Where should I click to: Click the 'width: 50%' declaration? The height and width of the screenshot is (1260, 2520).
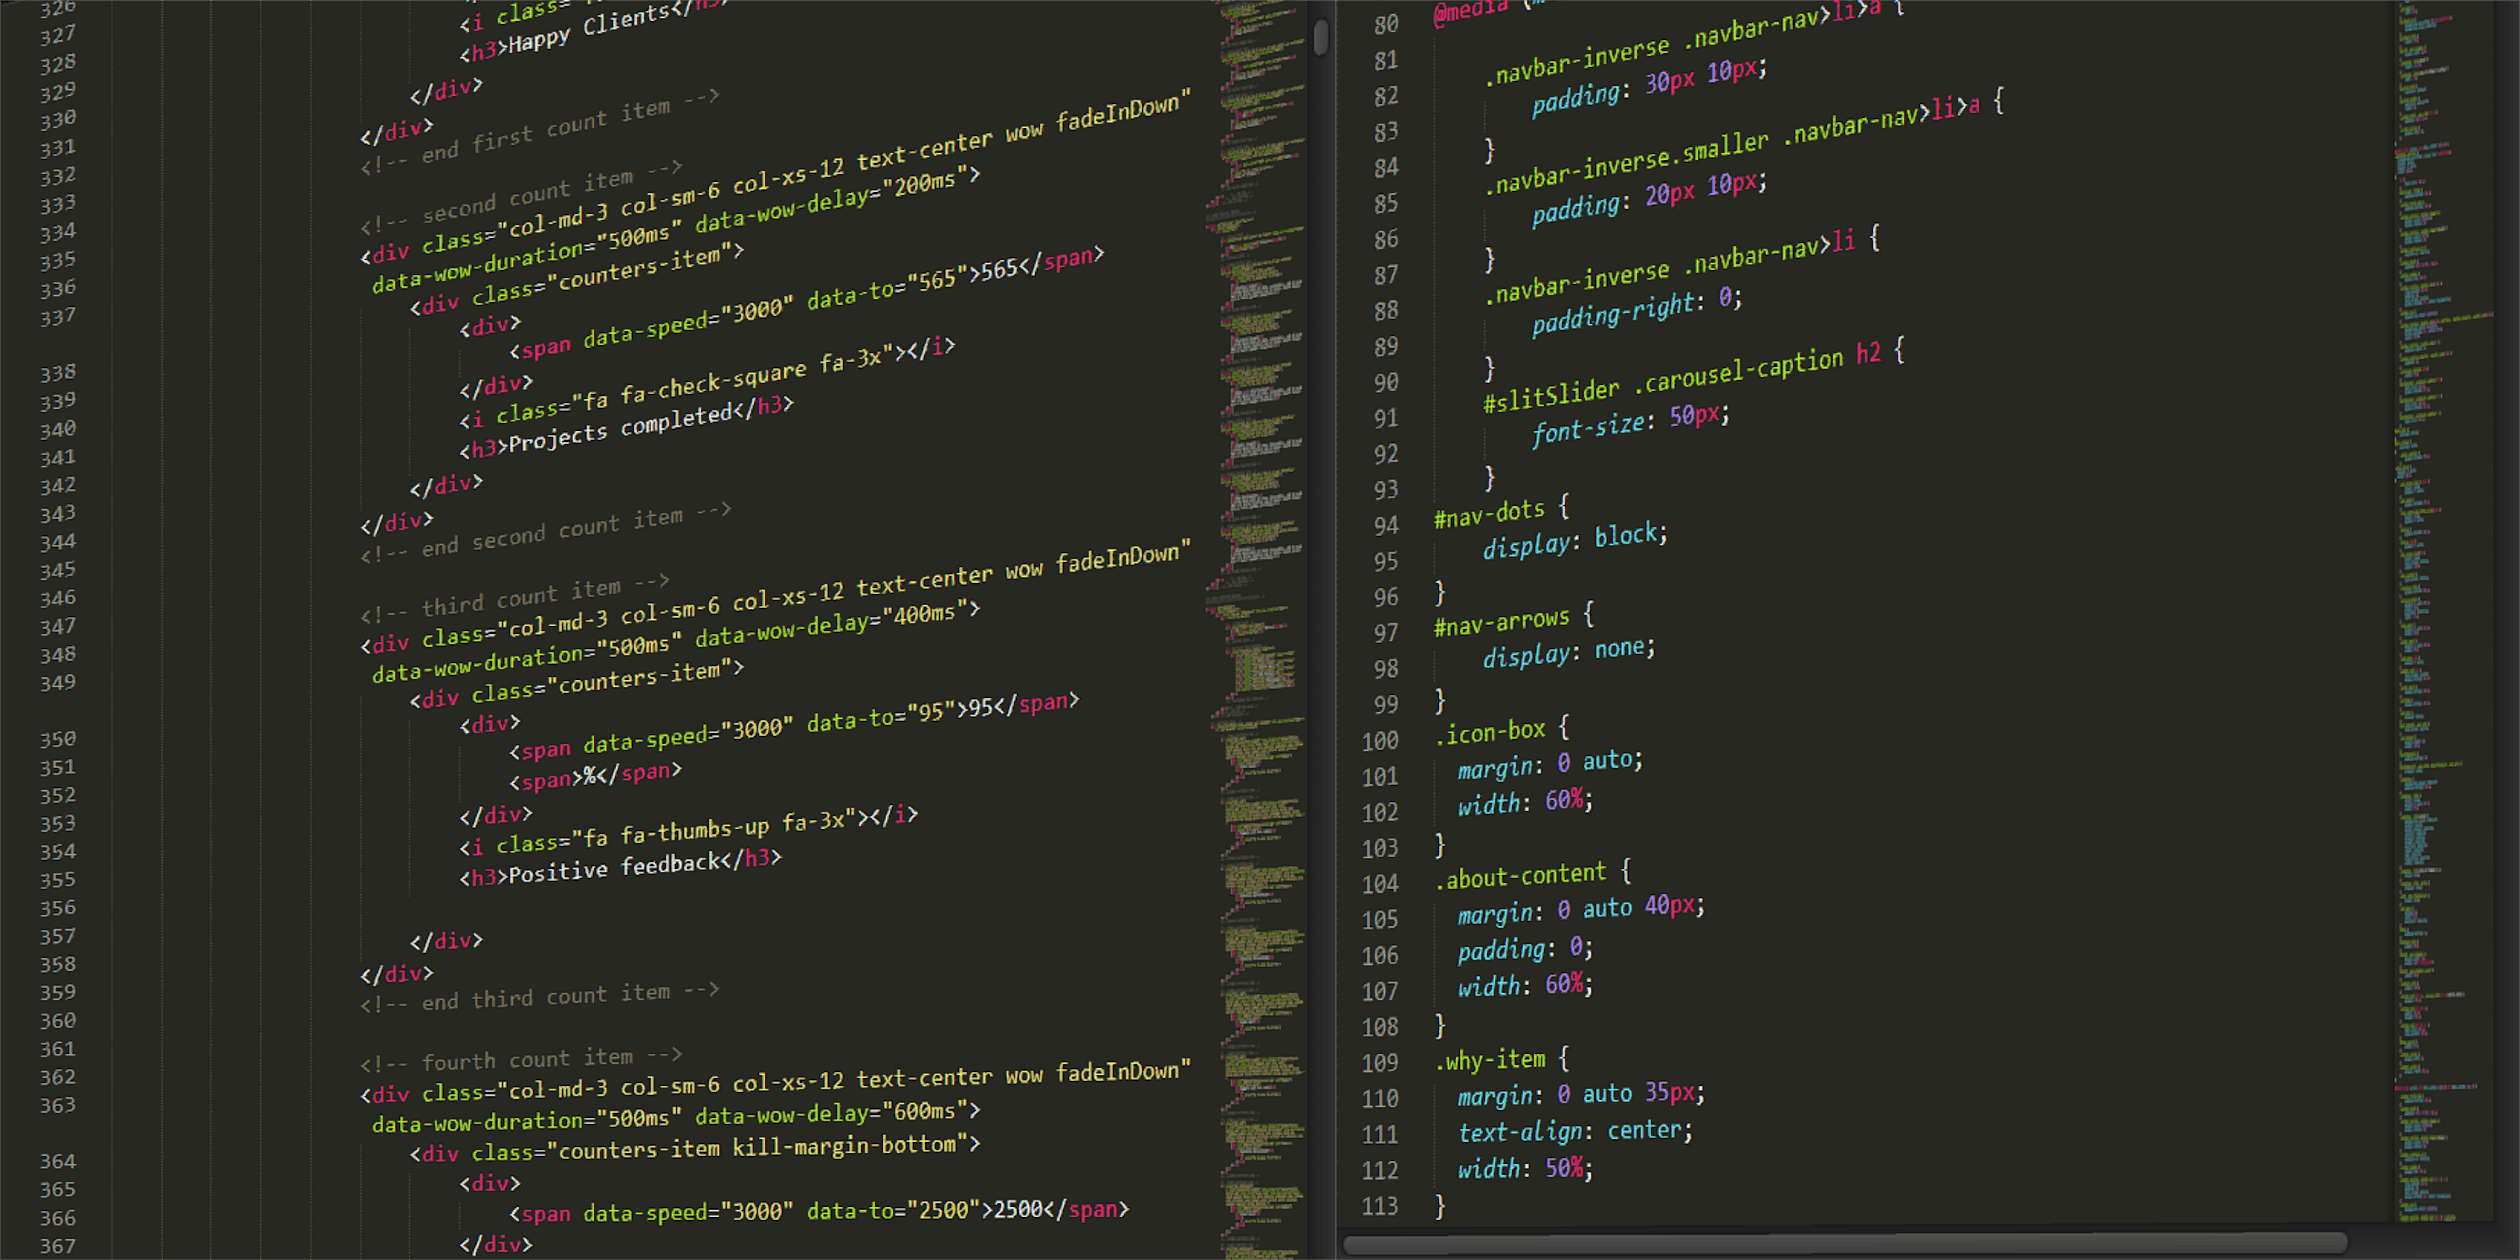pos(1525,1168)
